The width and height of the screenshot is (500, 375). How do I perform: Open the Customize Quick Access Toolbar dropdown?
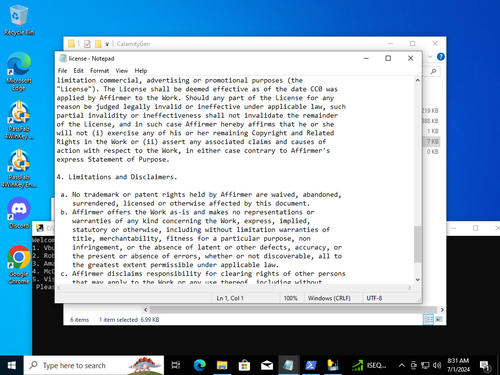pyautogui.click(x=107, y=44)
